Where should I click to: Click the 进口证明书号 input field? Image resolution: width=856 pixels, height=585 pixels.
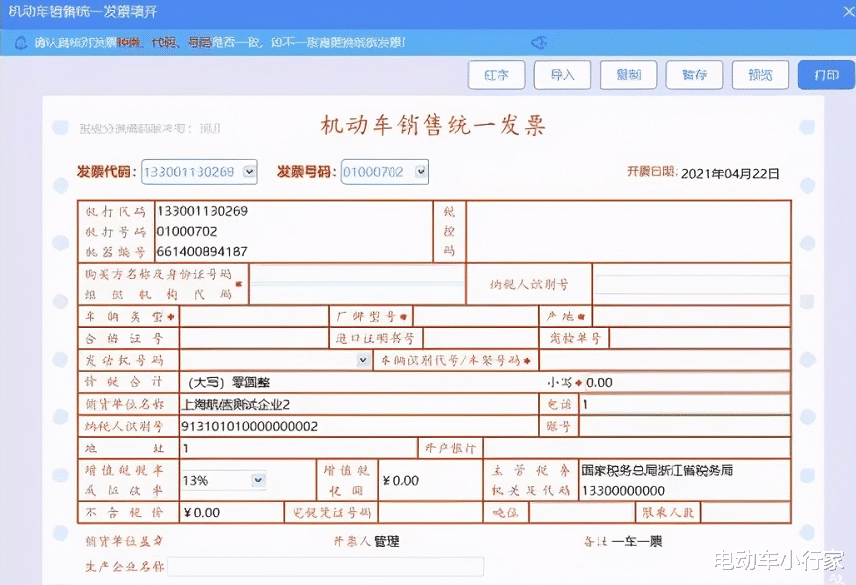click(480, 338)
